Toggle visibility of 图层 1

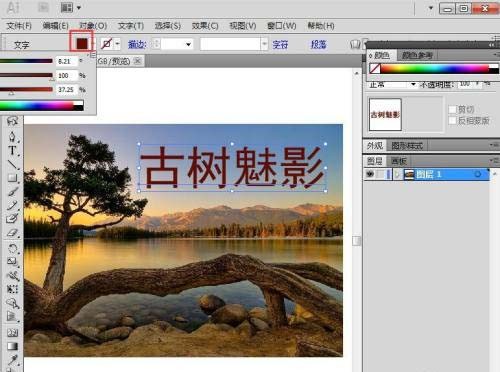370,174
